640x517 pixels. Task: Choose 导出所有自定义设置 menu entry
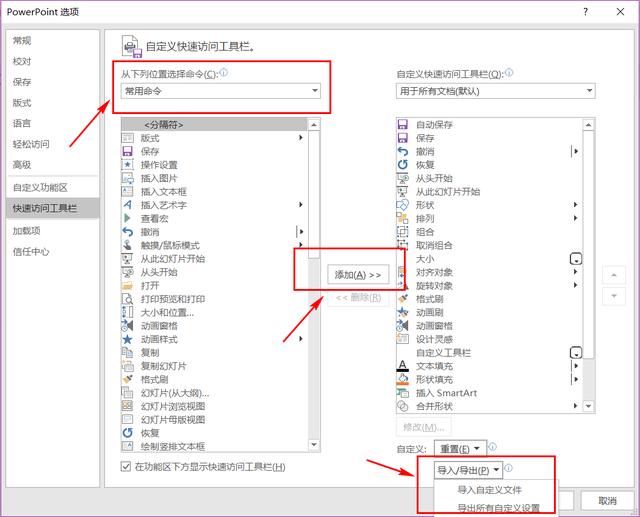pos(498,508)
